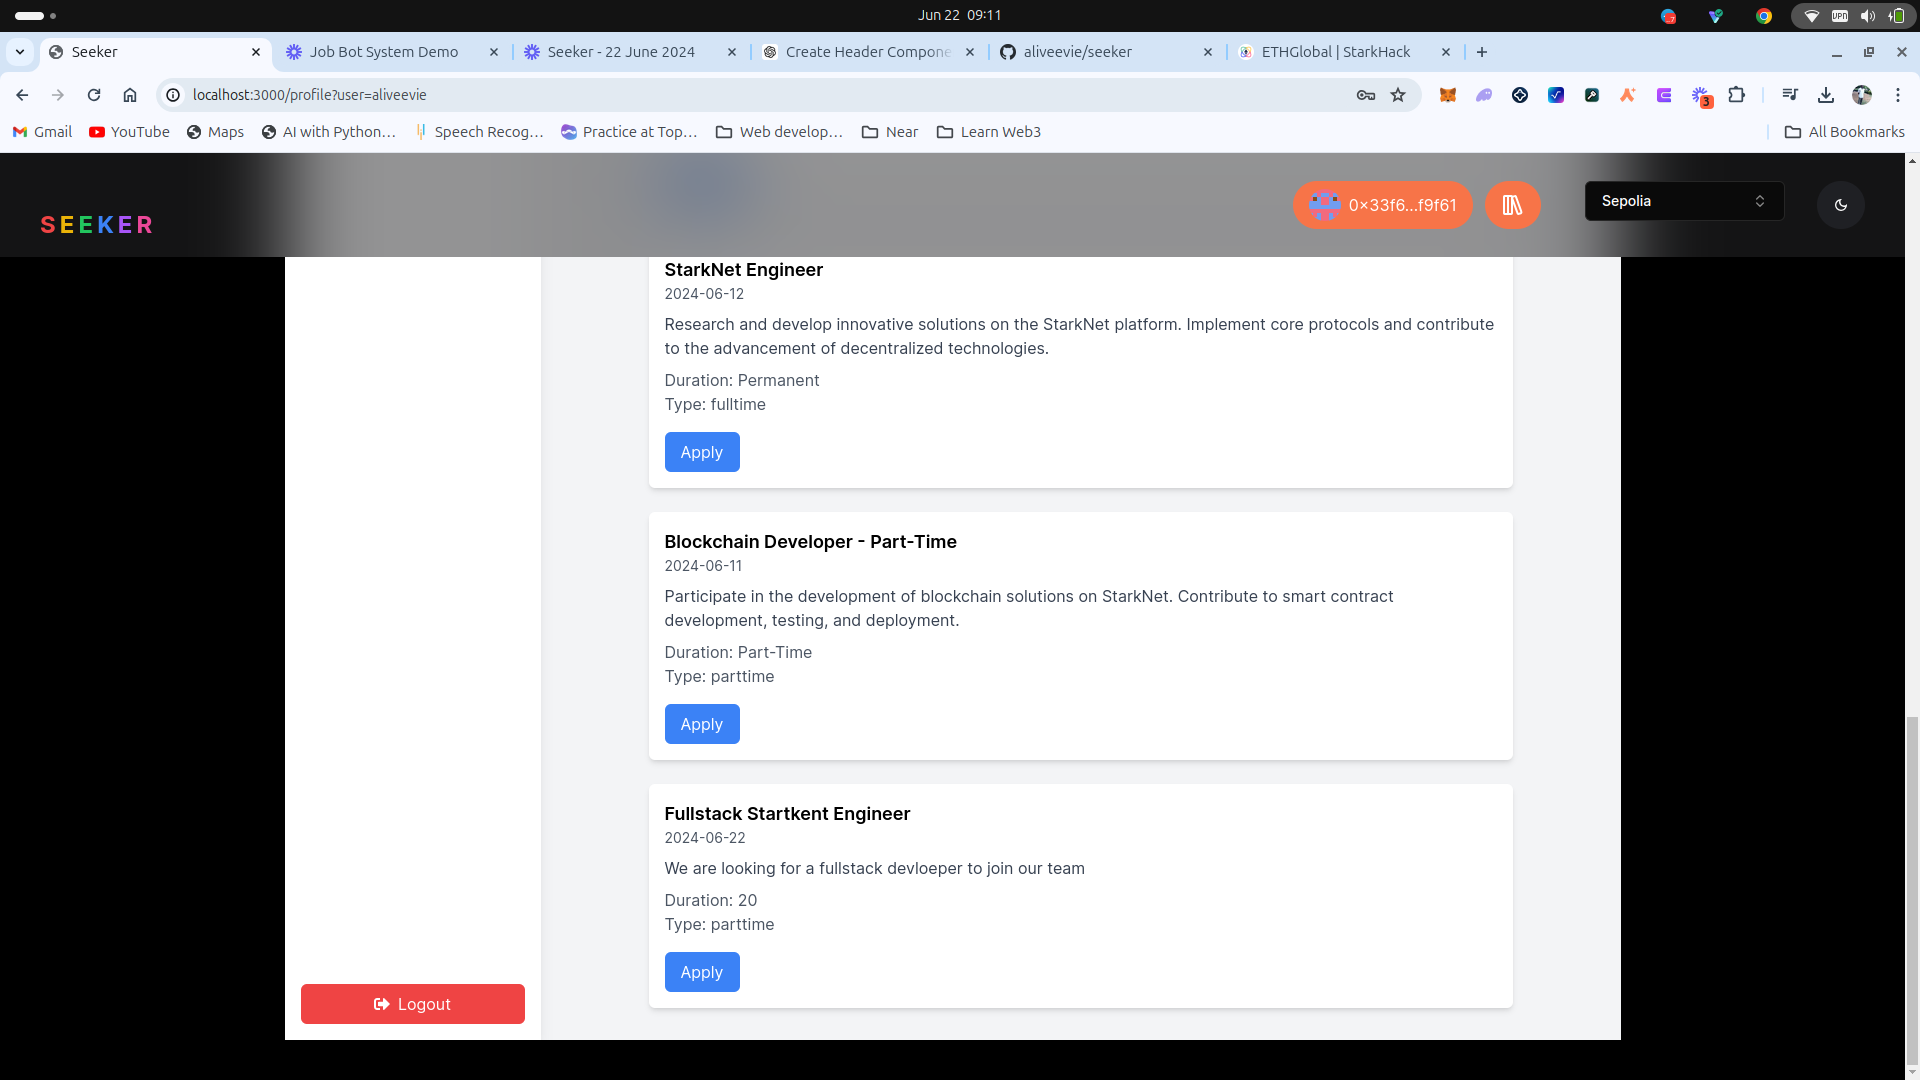Open Chrome three-dot menu

(1898, 95)
